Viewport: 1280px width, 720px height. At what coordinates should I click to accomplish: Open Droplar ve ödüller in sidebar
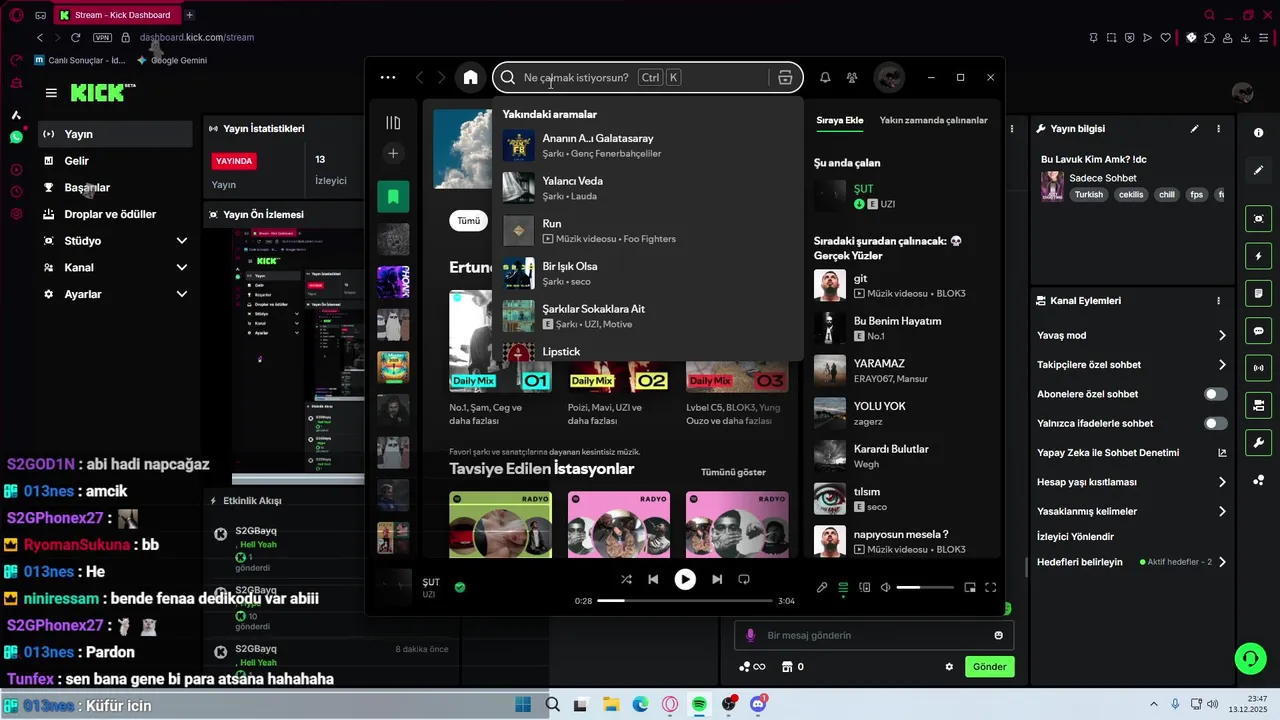(x=115, y=214)
